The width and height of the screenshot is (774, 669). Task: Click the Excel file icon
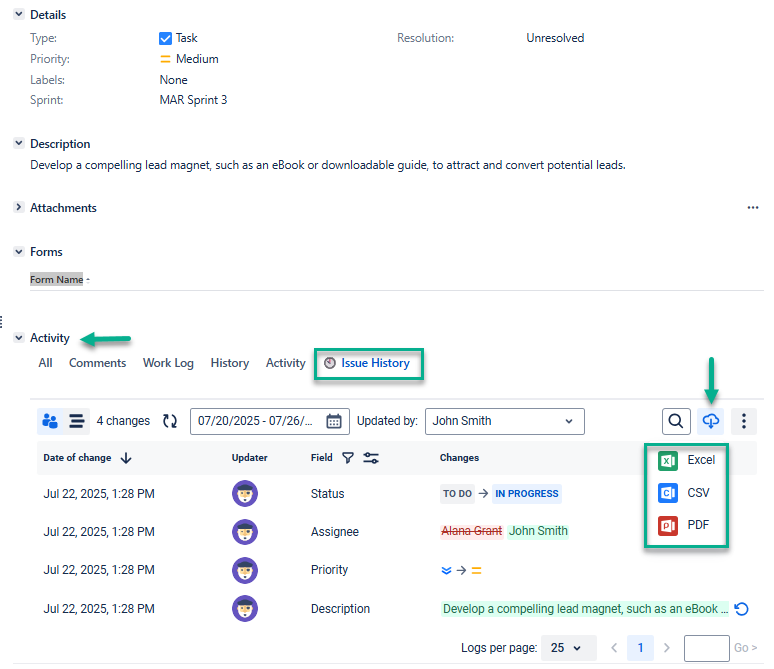tap(667, 461)
